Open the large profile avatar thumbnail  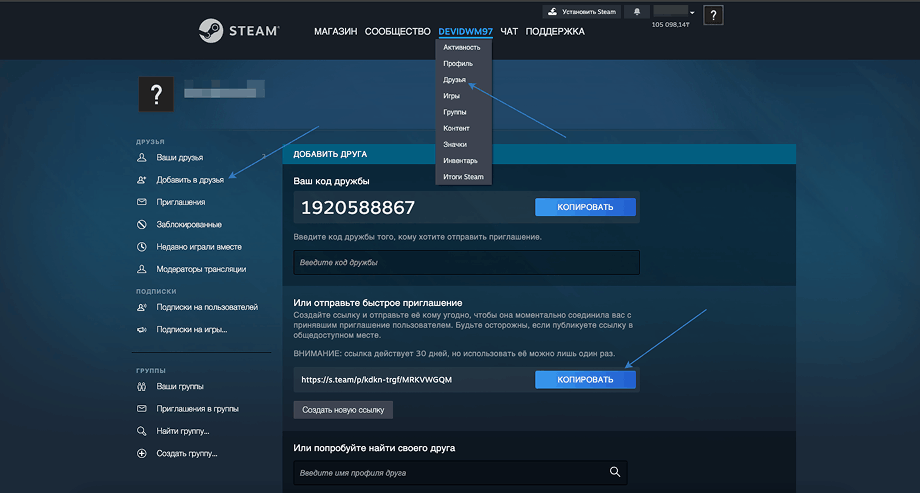coord(156,94)
